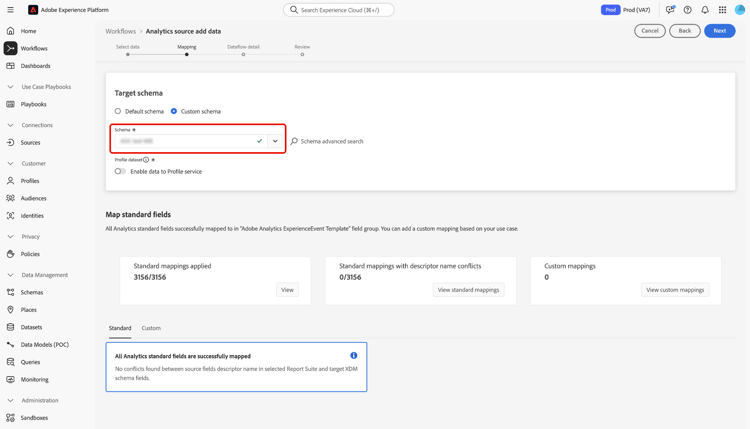Click the Next button
Image resolution: width=750 pixels, height=429 pixels.
point(719,31)
